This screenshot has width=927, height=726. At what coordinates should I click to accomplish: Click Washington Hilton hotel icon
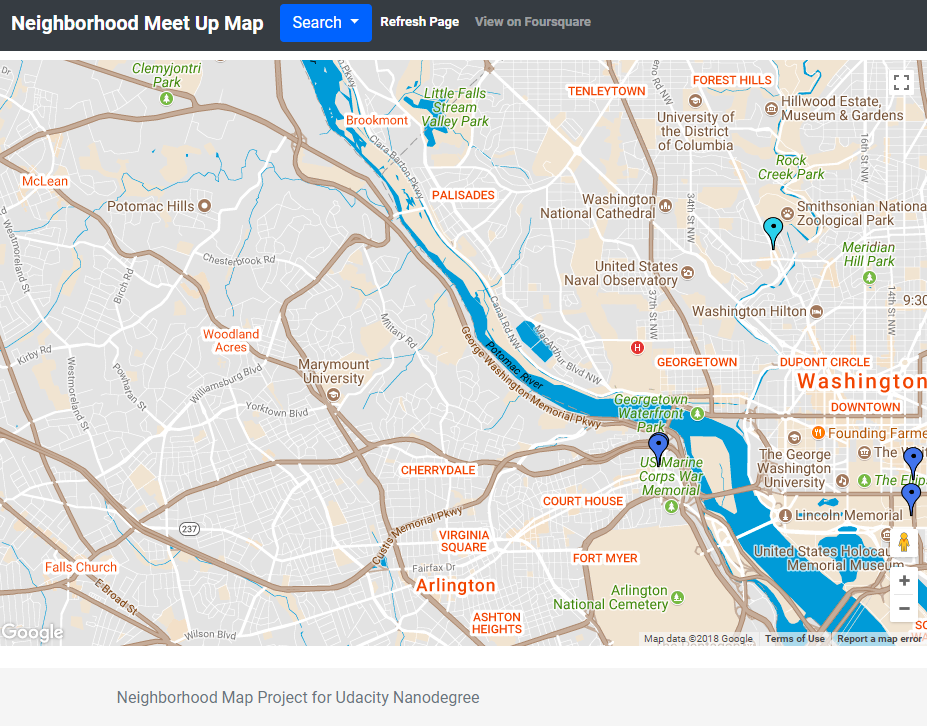(816, 312)
